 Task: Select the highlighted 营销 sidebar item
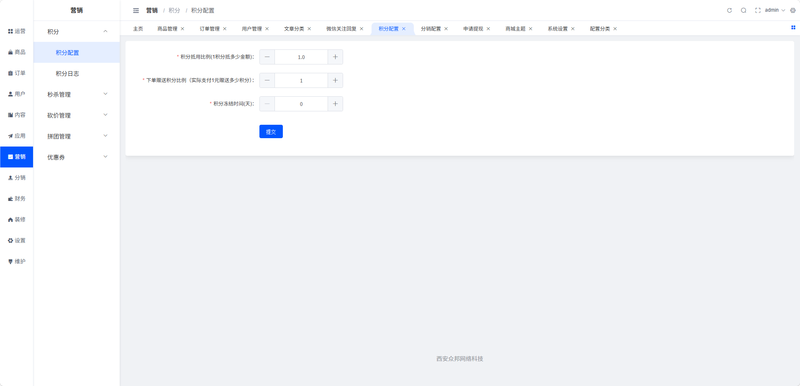(x=16, y=157)
